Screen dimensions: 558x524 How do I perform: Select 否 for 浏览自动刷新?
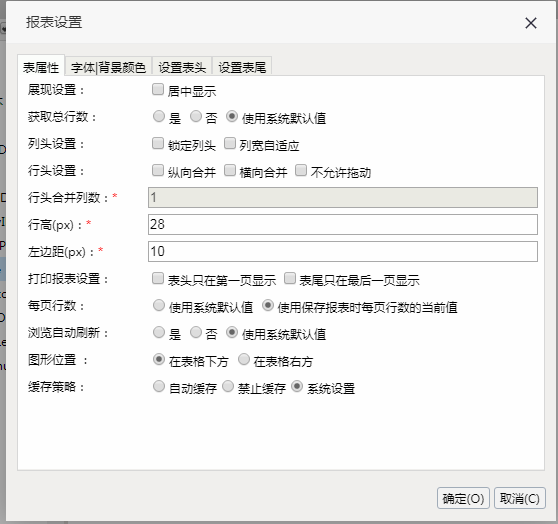click(x=196, y=332)
